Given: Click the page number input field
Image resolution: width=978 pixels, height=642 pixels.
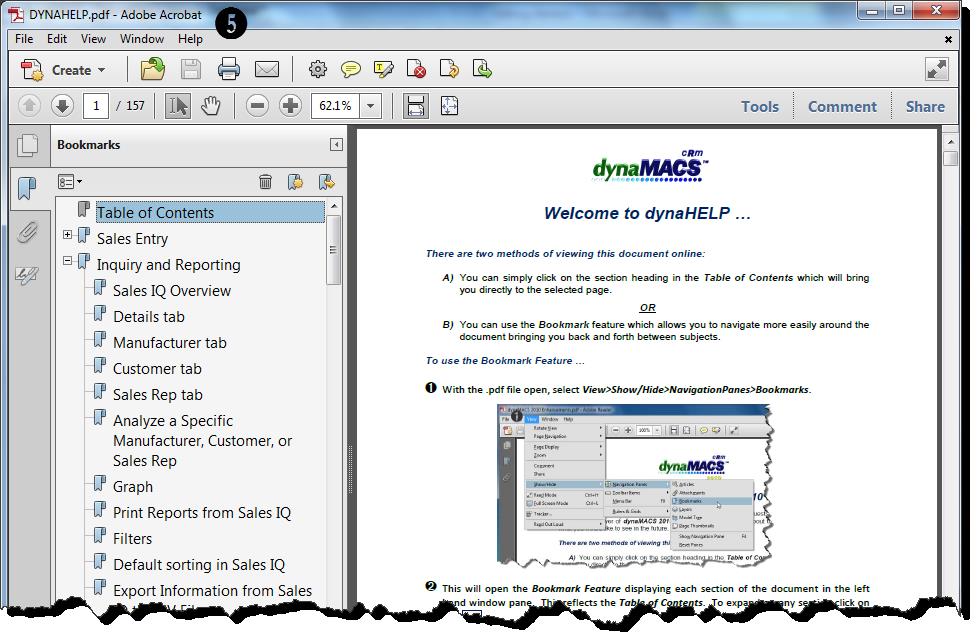Looking at the screenshot, I should (x=96, y=106).
